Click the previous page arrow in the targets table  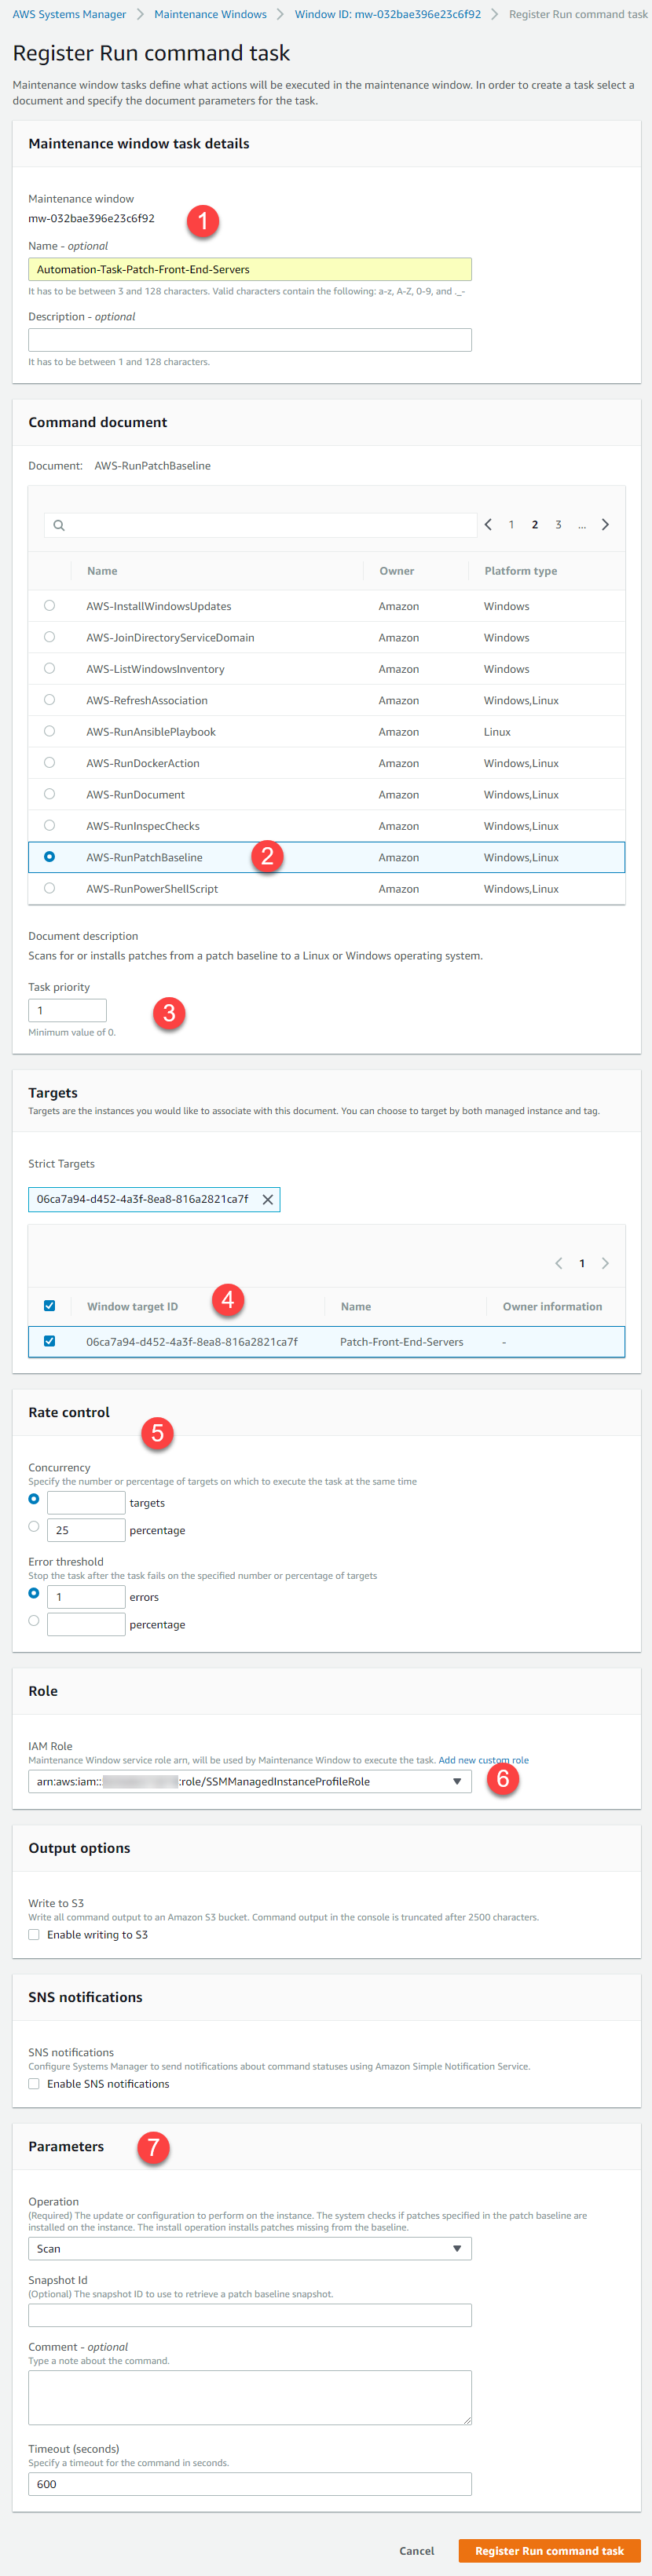[559, 1263]
